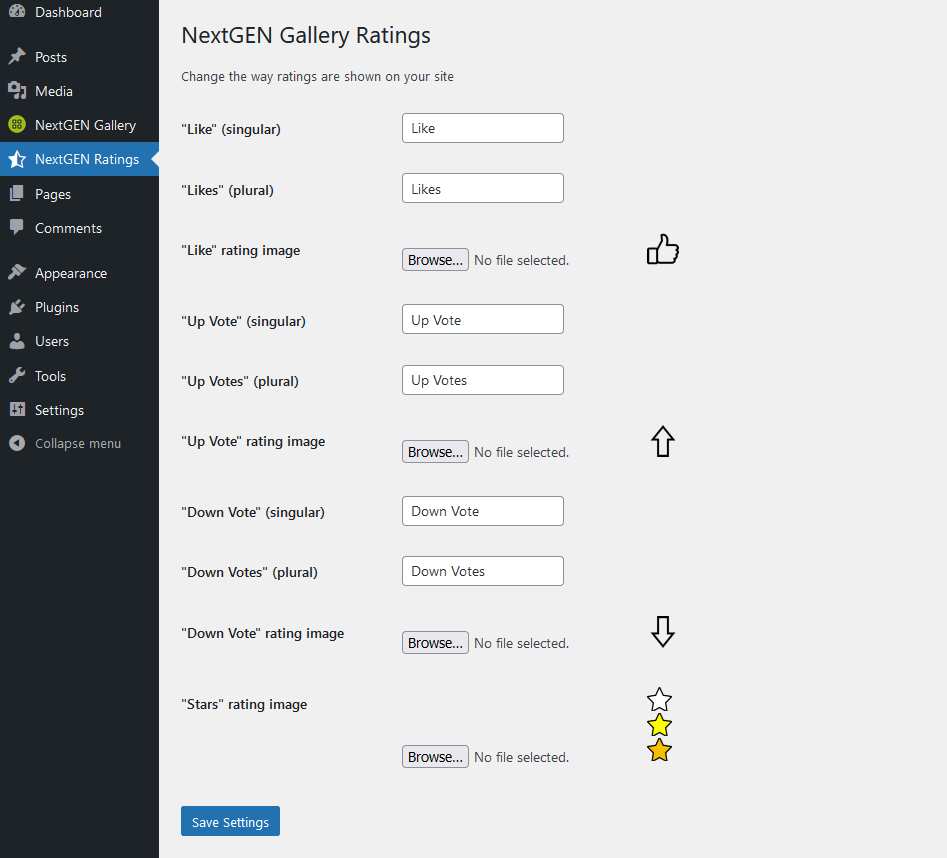Go to the Settings menu

[59, 410]
